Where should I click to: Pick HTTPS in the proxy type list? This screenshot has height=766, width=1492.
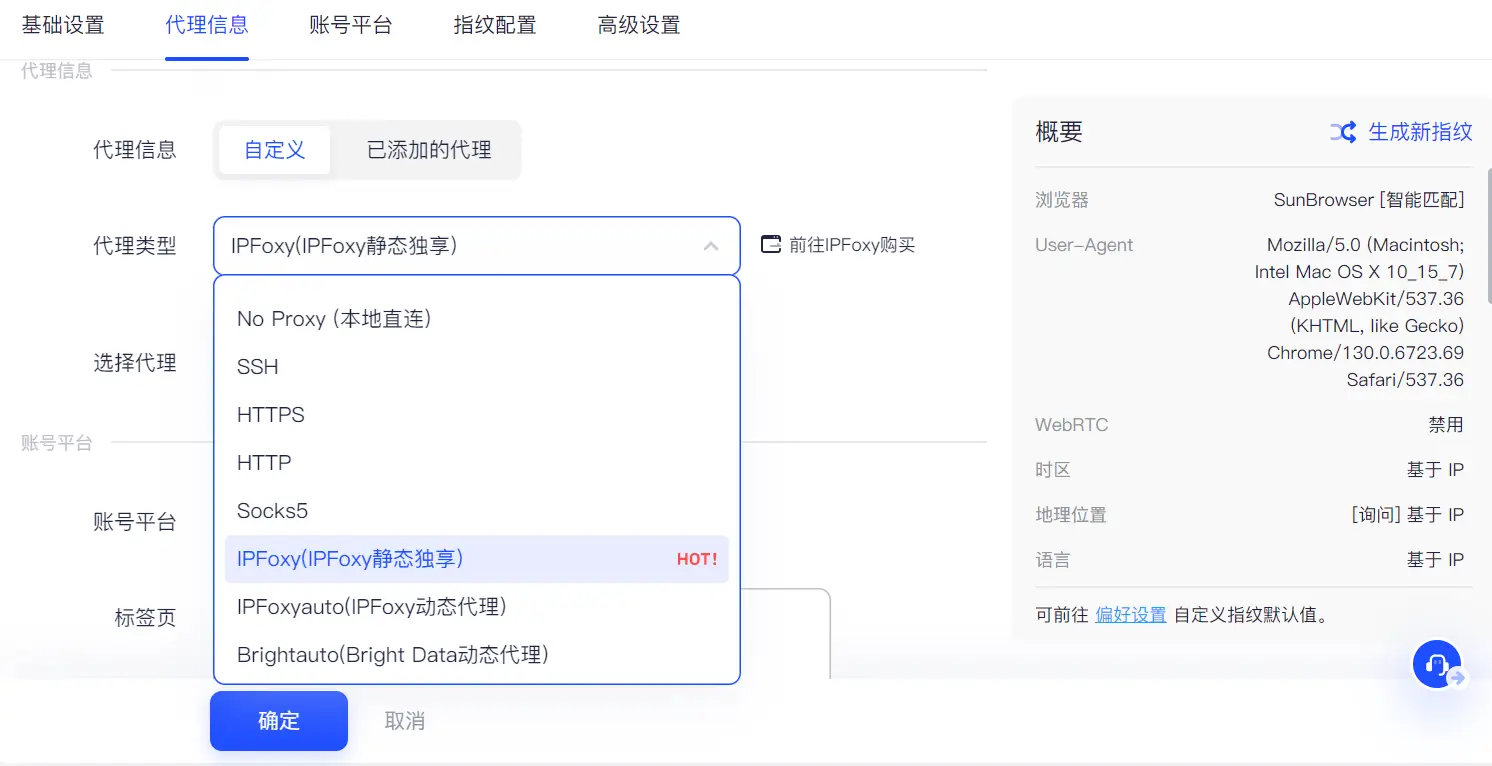pyautogui.click(x=271, y=415)
